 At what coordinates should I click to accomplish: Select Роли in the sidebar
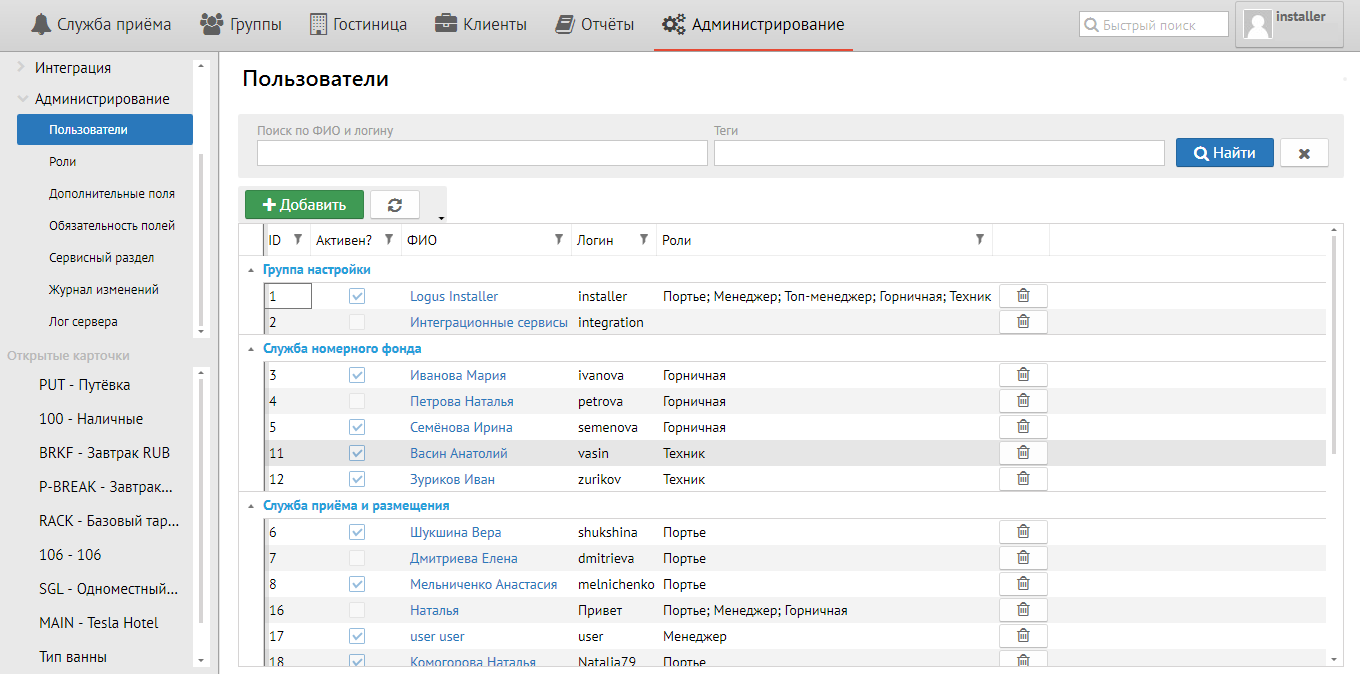pyautogui.click(x=63, y=161)
